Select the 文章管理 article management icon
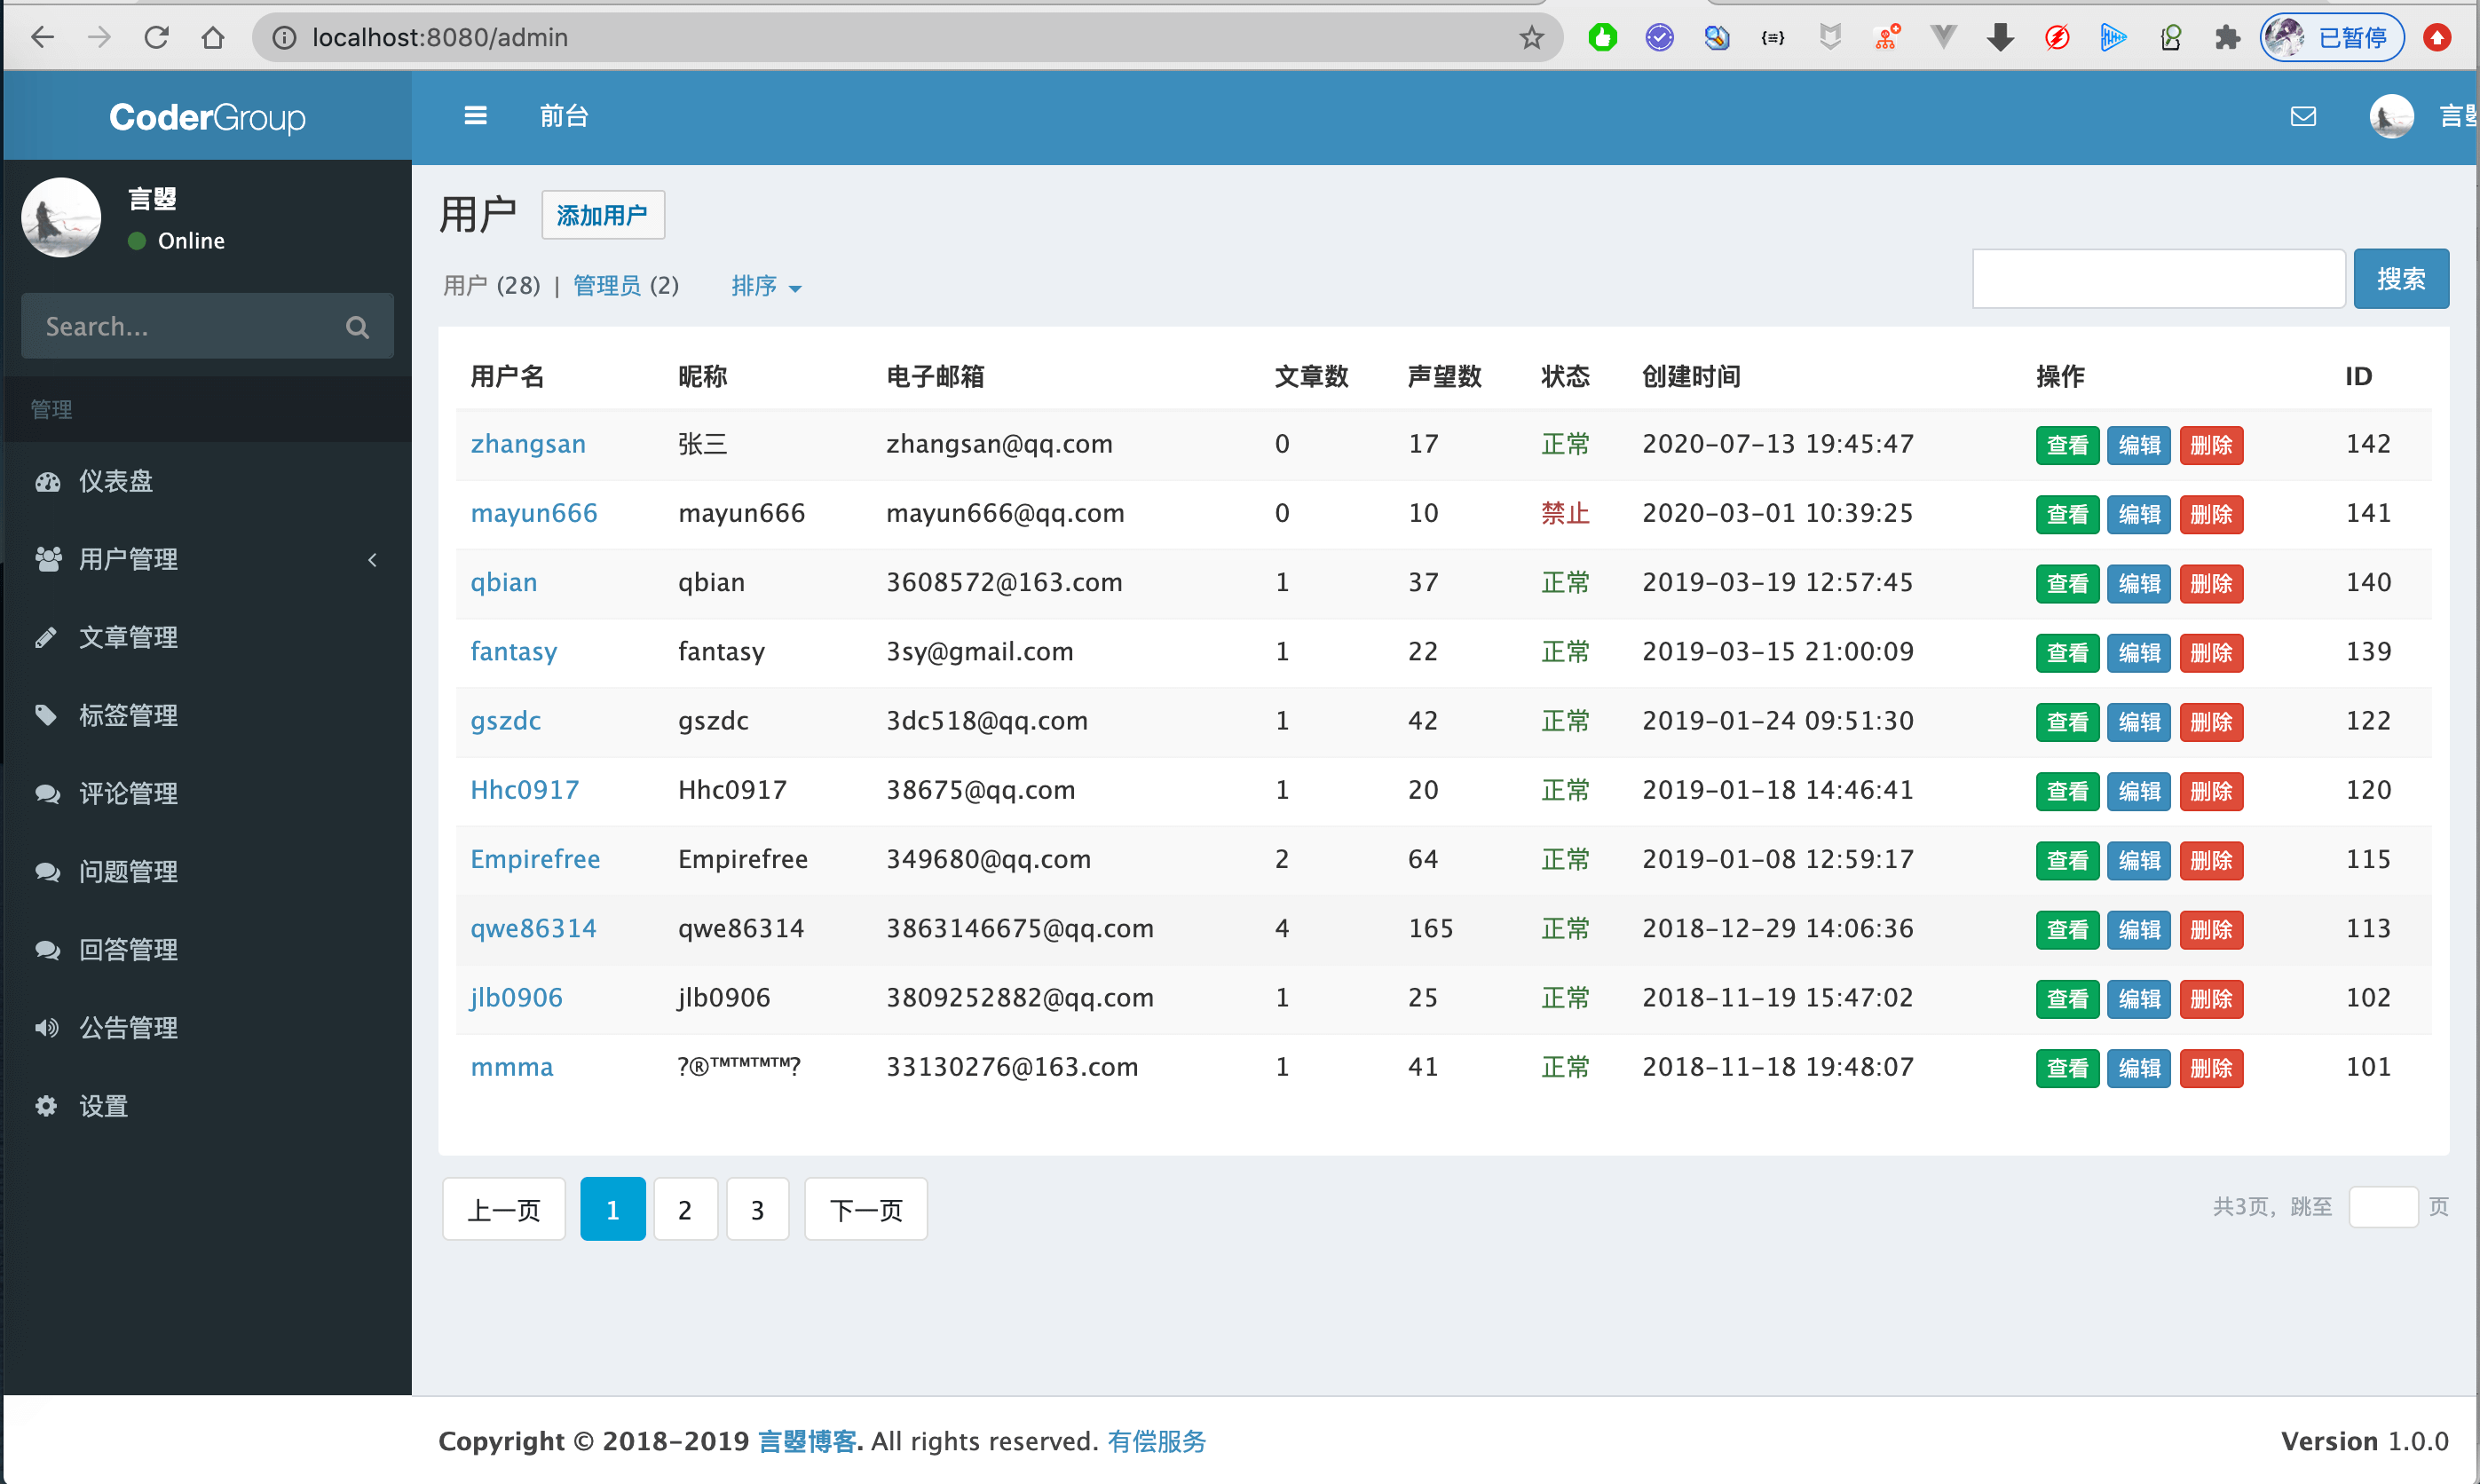2480x1484 pixels. pos(47,637)
